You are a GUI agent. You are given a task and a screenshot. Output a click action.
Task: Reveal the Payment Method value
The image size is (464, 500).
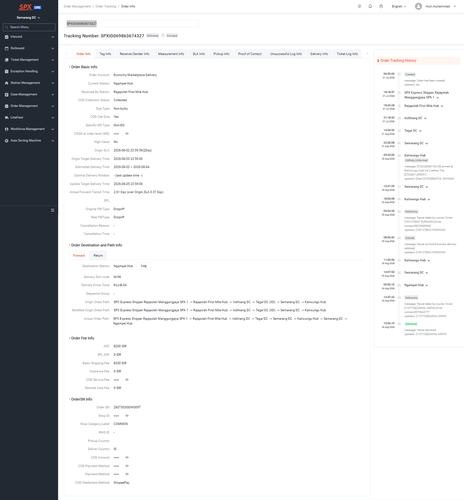pos(127,474)
